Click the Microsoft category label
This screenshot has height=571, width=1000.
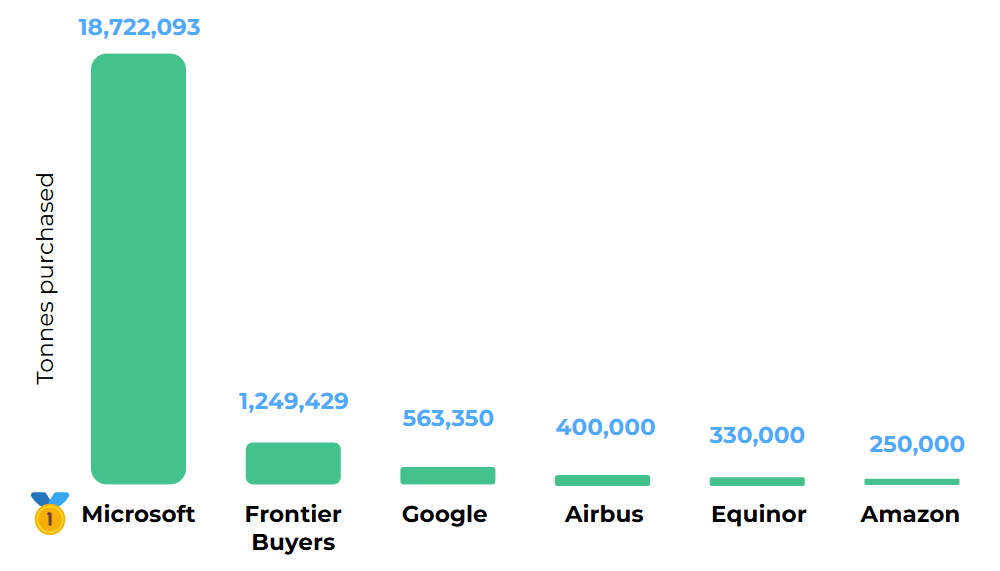click(x=138, y=514)
